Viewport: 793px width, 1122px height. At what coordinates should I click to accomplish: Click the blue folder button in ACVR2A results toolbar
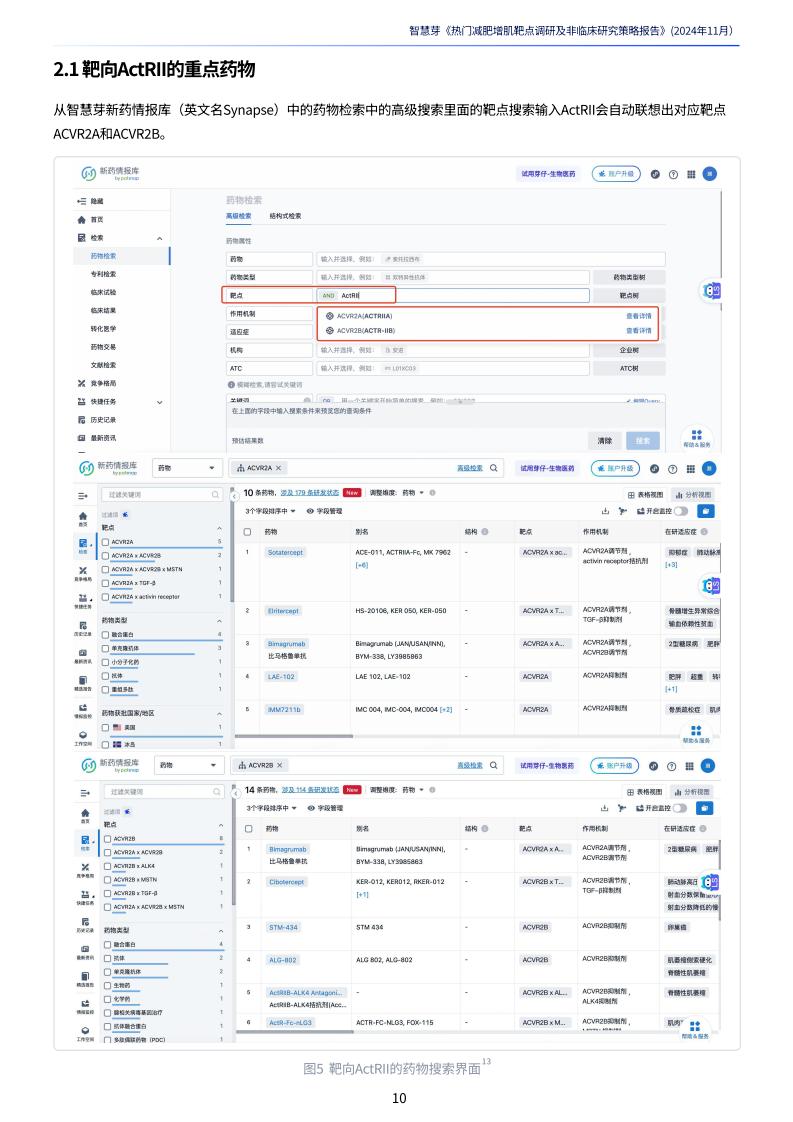705,511
